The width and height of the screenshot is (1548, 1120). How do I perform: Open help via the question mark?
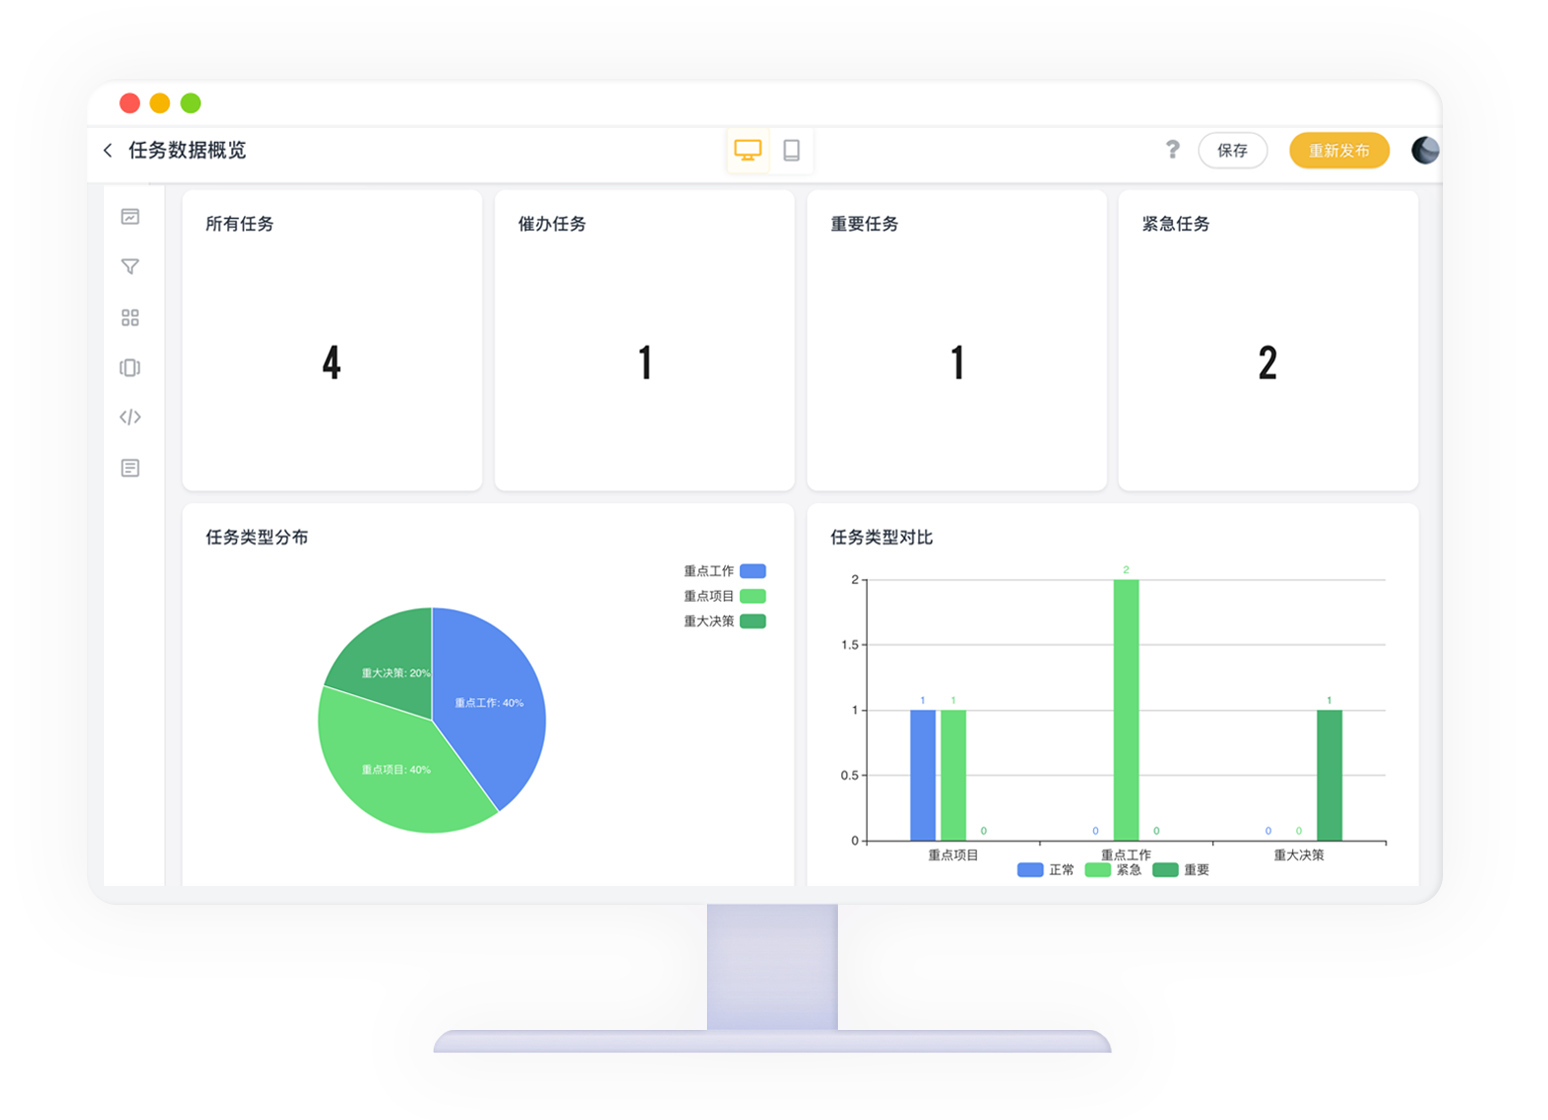point(1172,150)
